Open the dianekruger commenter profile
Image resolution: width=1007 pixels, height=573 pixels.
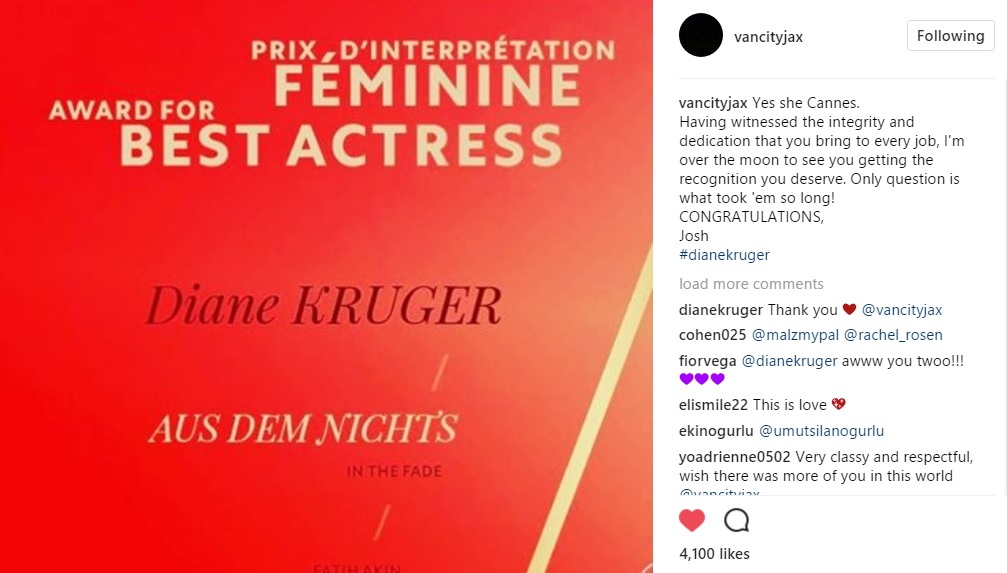721,310
